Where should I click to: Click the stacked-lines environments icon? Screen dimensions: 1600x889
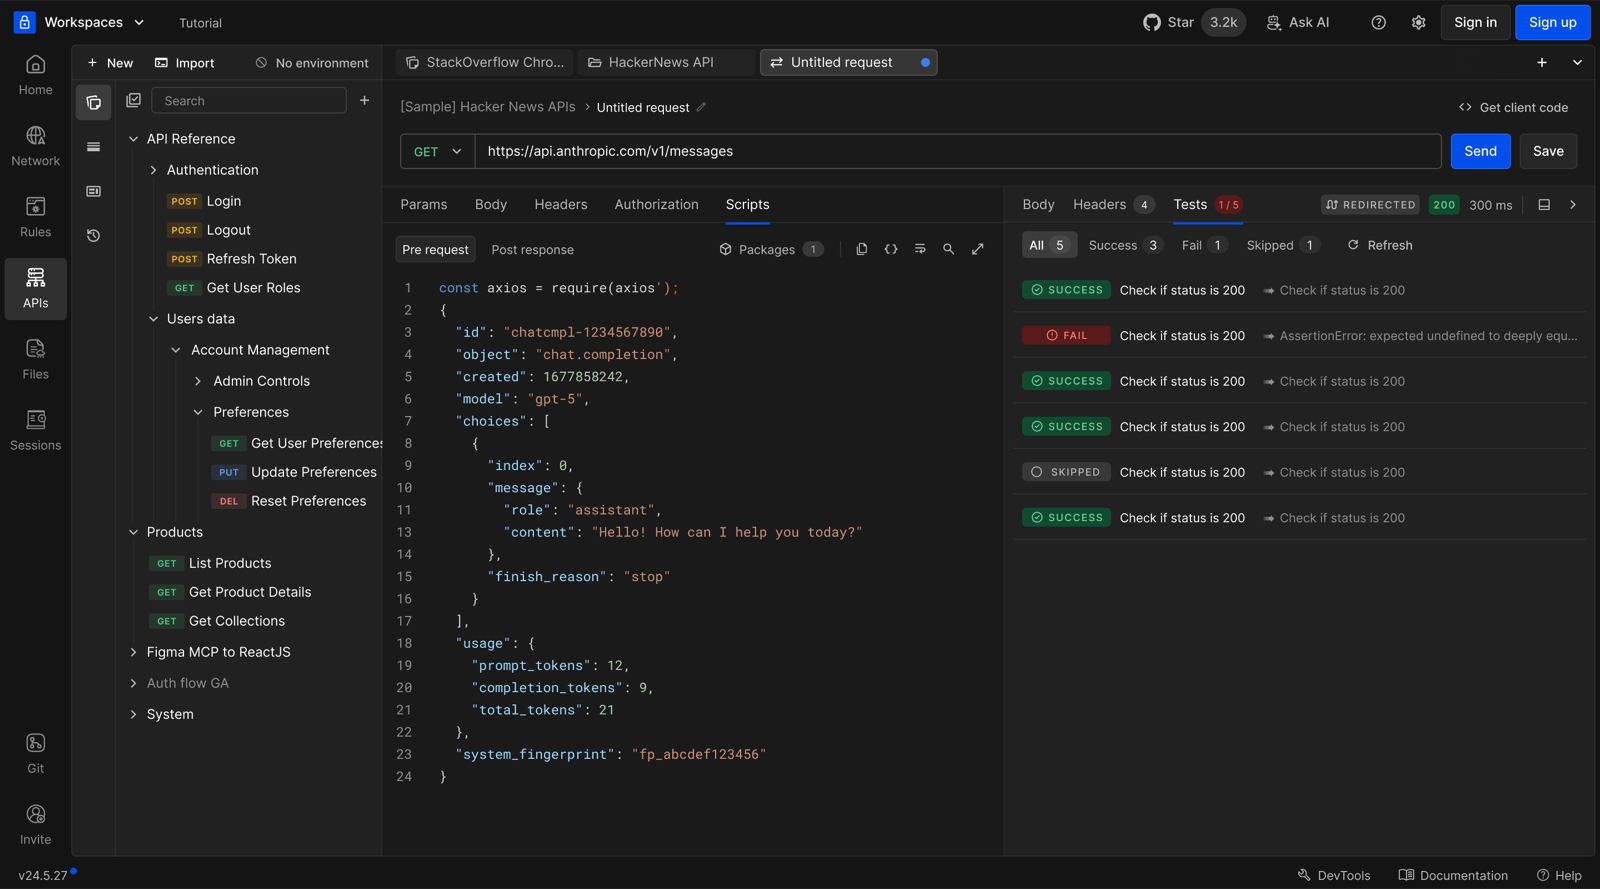coord(94,147)
